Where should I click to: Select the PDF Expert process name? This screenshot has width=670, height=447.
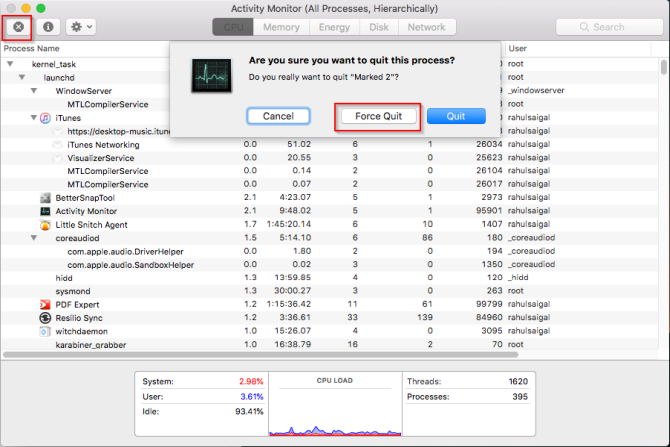click(77, 305)
